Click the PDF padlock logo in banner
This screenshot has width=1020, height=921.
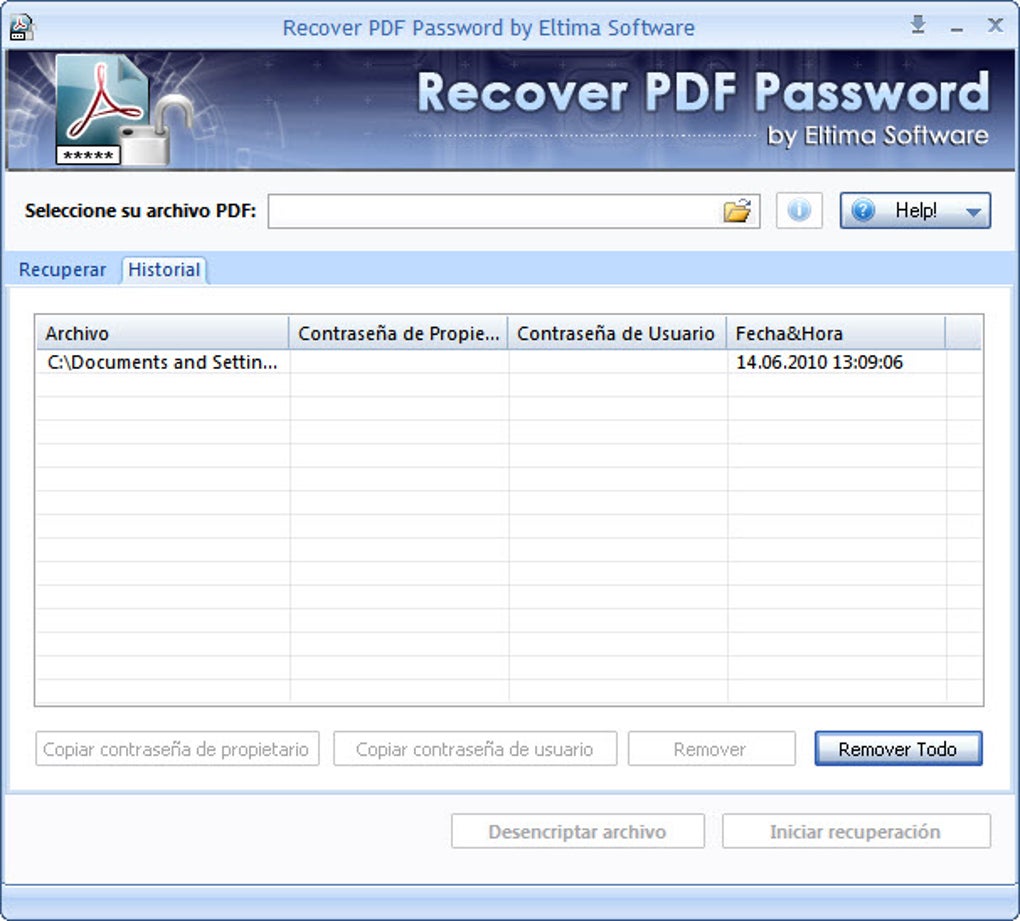tap(124, 109)
